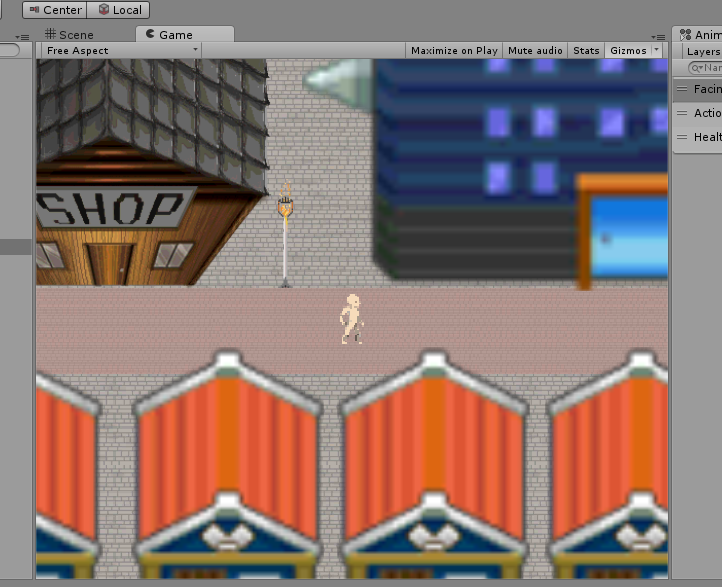Click the Animator parameter search field

coord(708,68)
